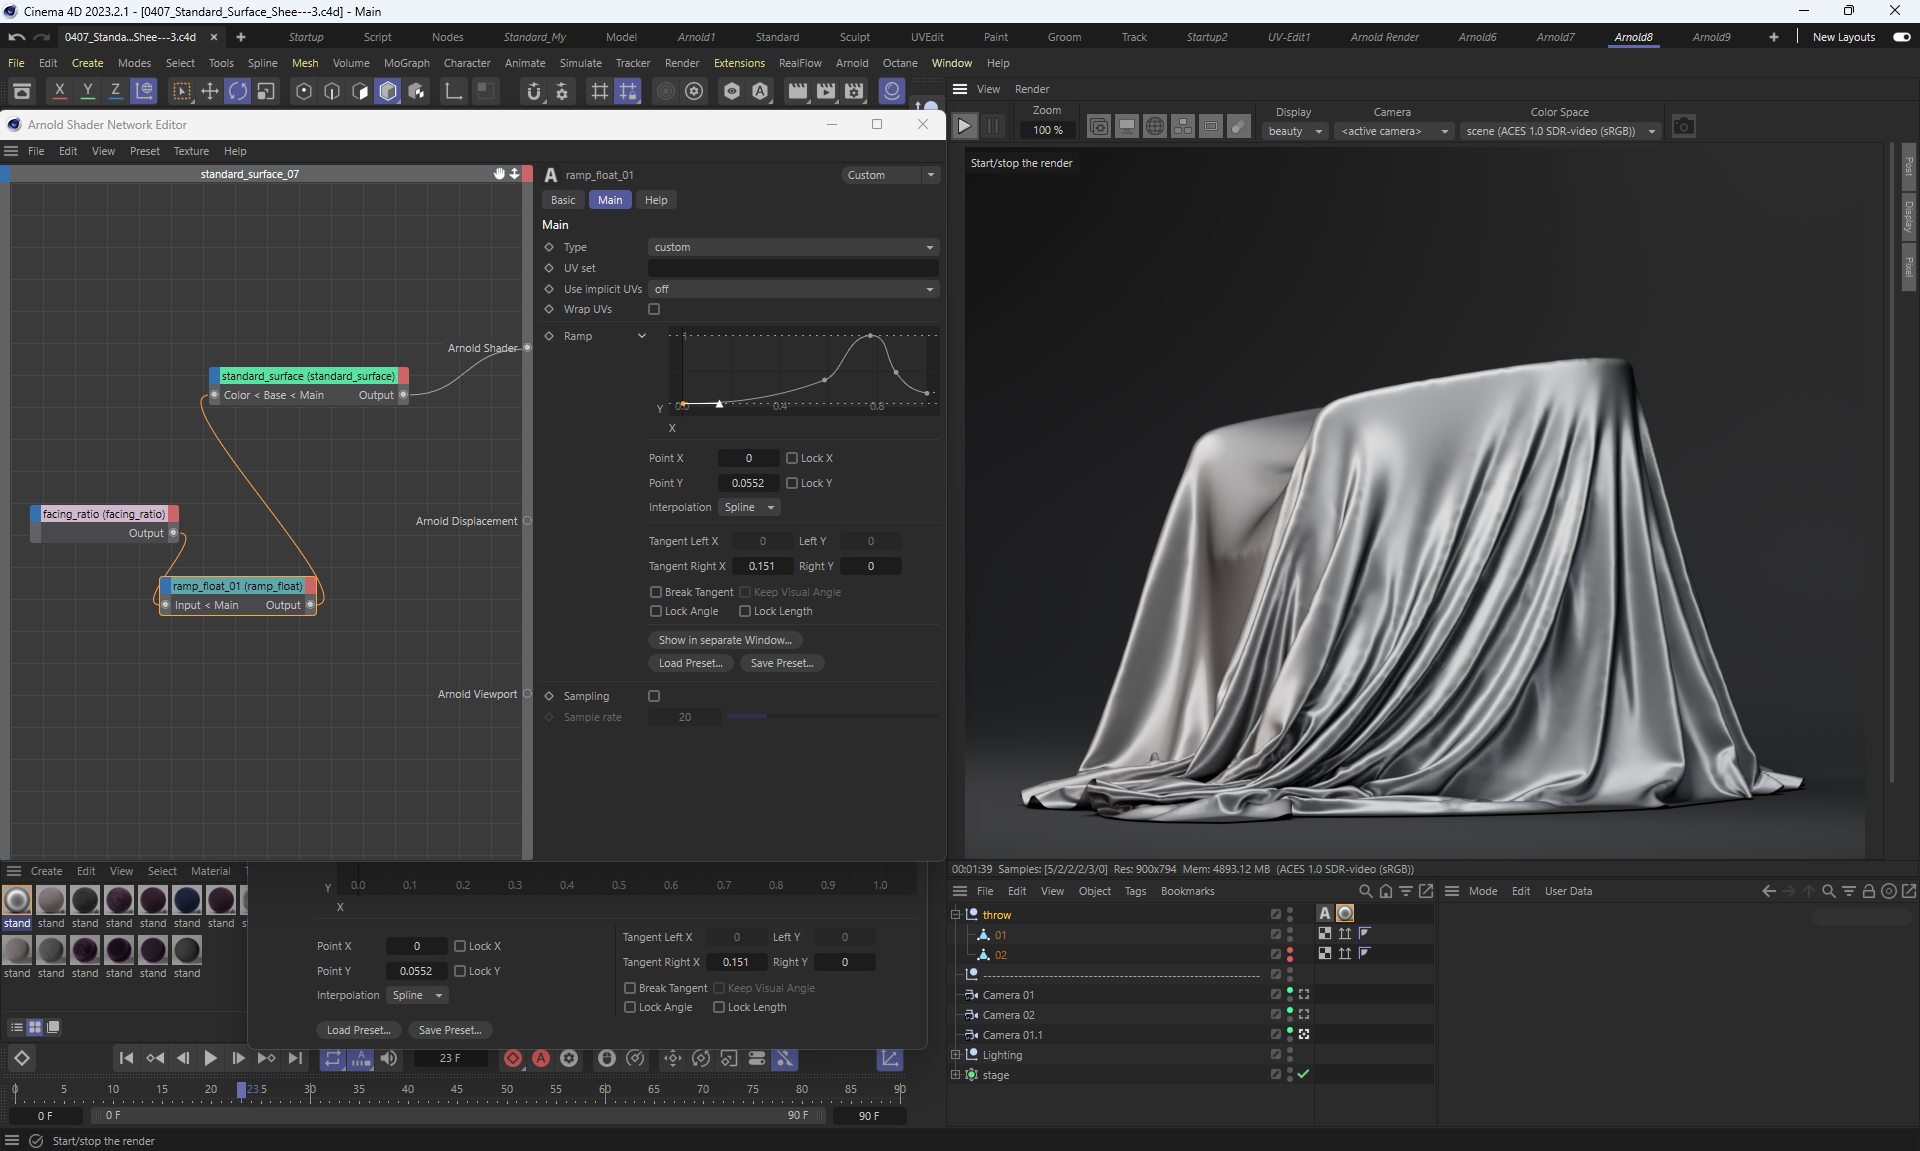The width and height of the screenshot is (1920, 1151).
Task: Select the Rotate tool icon
Action: tap(238, 92)
